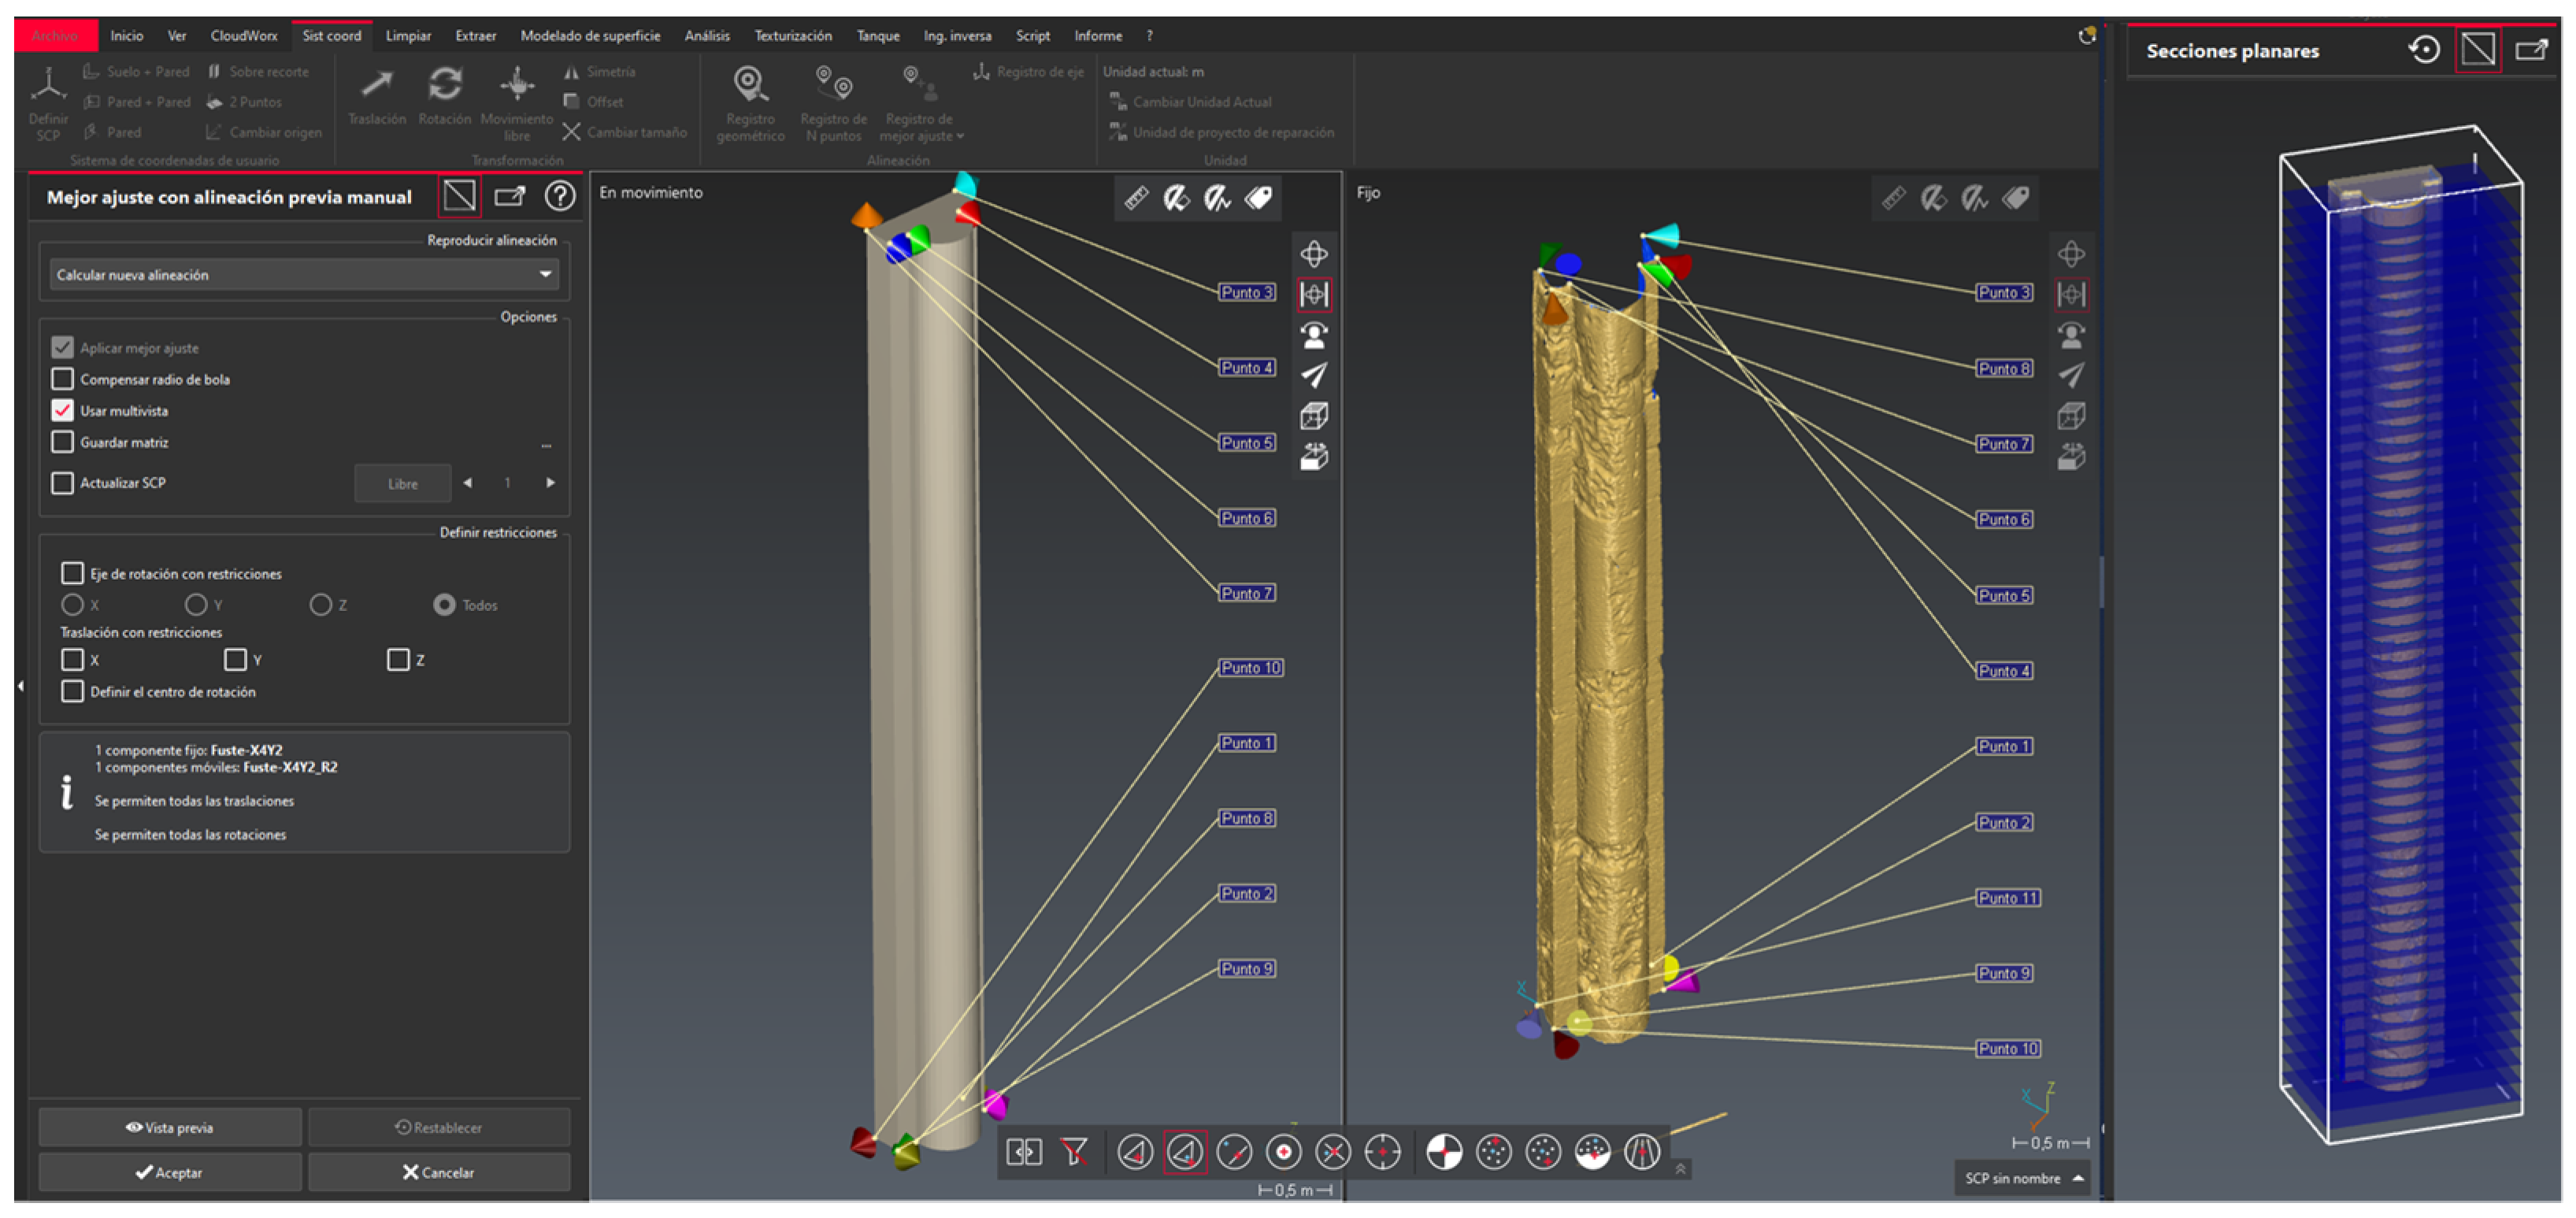Click the Punto 10 label in Fijo view

[2007, 1049]
